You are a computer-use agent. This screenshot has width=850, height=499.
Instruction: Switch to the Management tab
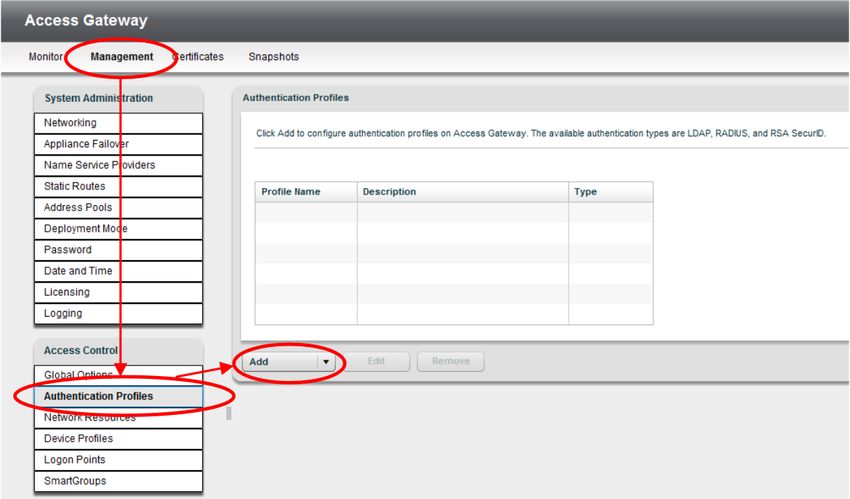coord(121,56)
